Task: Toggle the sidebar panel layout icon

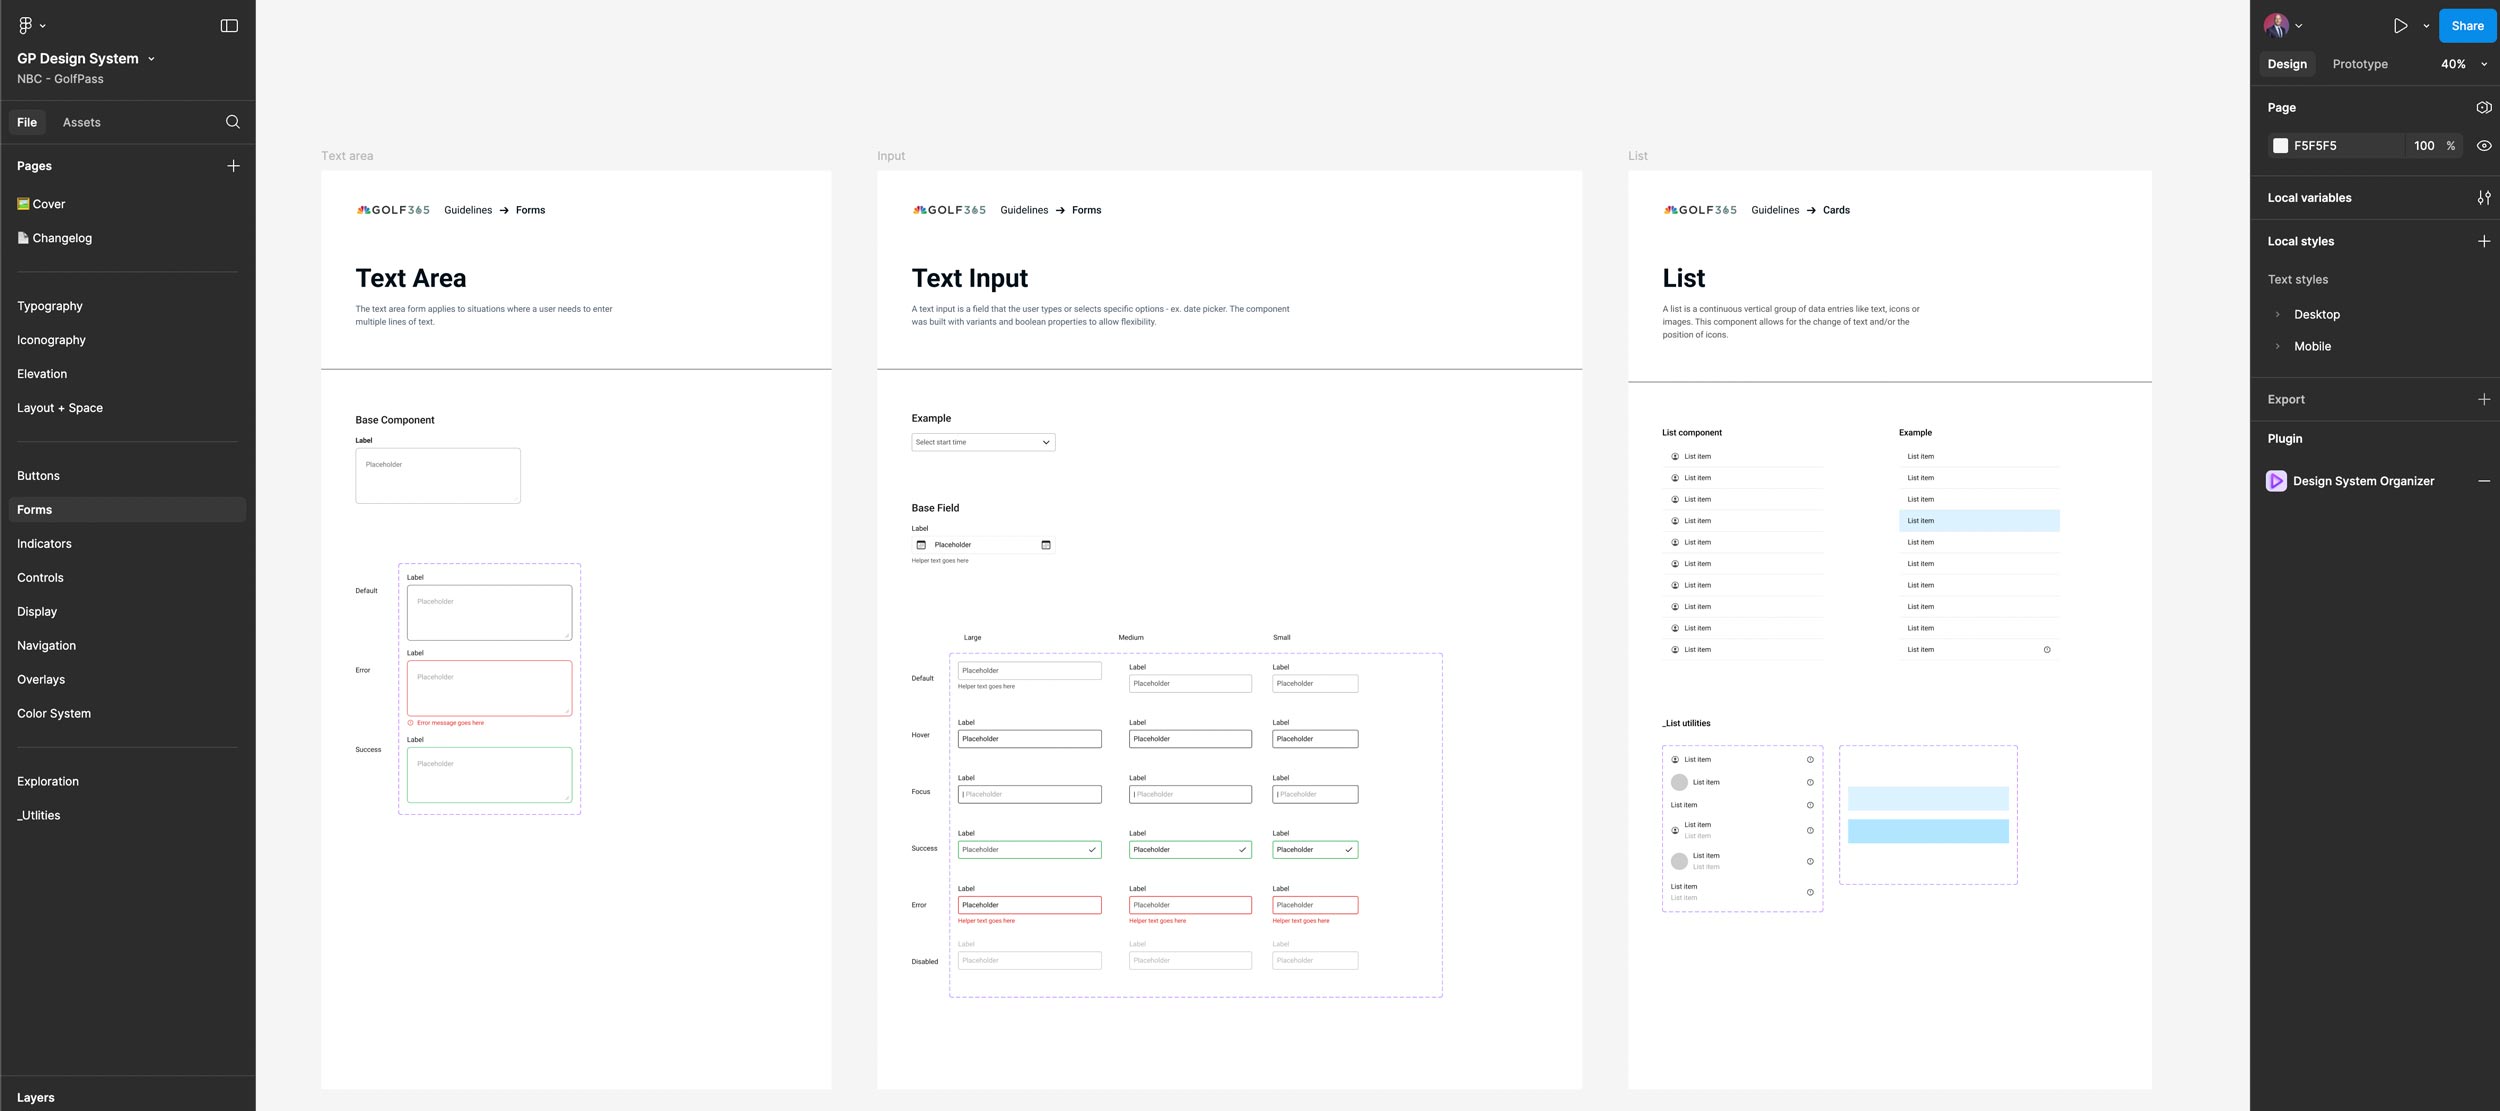Action: click(x=229, y=25)
